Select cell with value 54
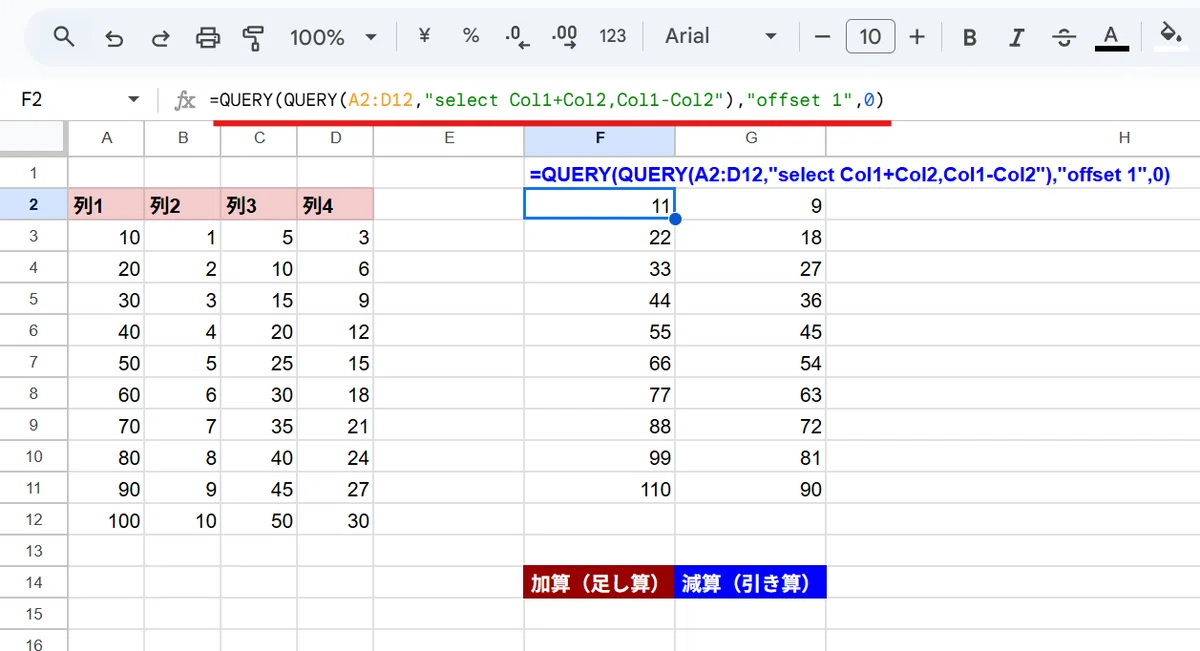Viewport: 1200px width, 651px height. coord(751,363)
